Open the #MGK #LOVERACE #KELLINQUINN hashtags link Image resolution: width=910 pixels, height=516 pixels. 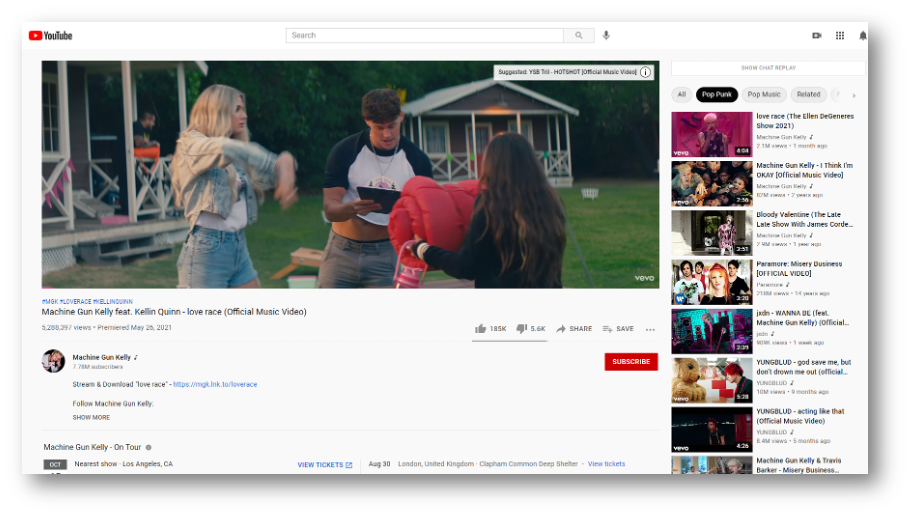[x=87, y=302]
